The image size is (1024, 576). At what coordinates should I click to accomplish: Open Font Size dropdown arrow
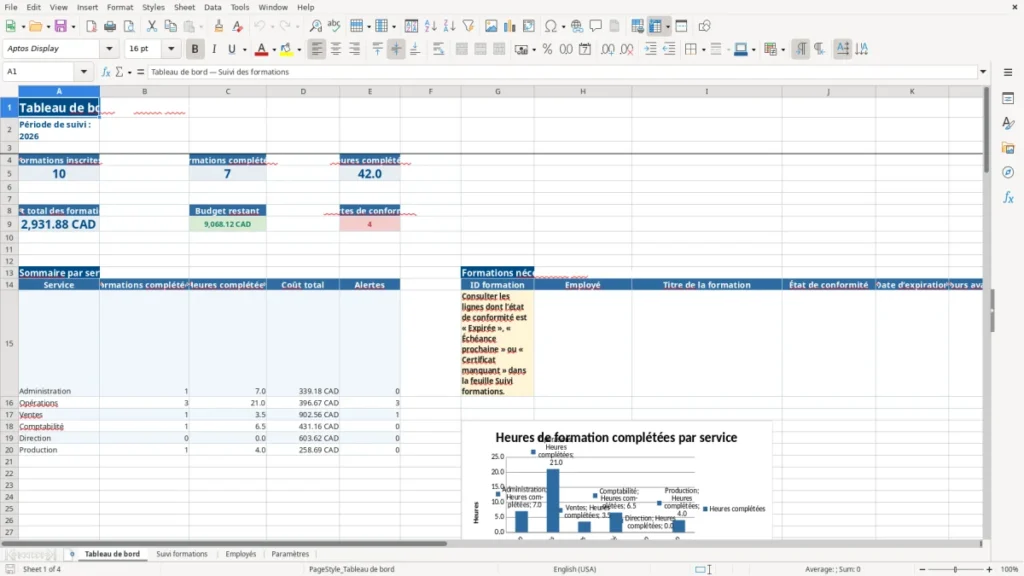[171, 48]
